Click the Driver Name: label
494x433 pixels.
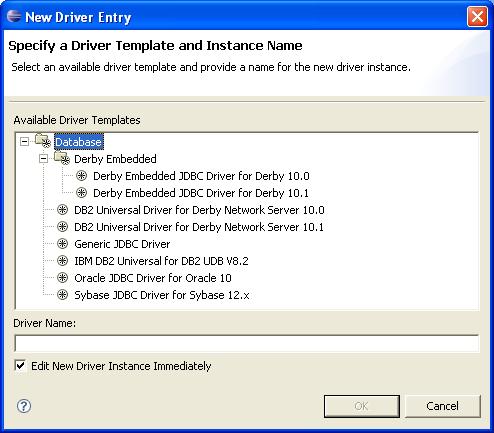click(x=45, y=323)
